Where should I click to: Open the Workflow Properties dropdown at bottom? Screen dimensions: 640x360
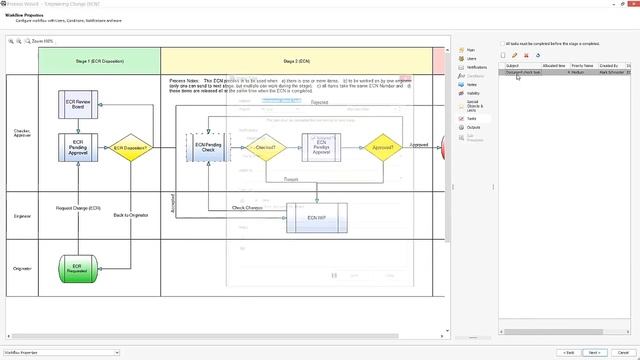coord(61,352)
